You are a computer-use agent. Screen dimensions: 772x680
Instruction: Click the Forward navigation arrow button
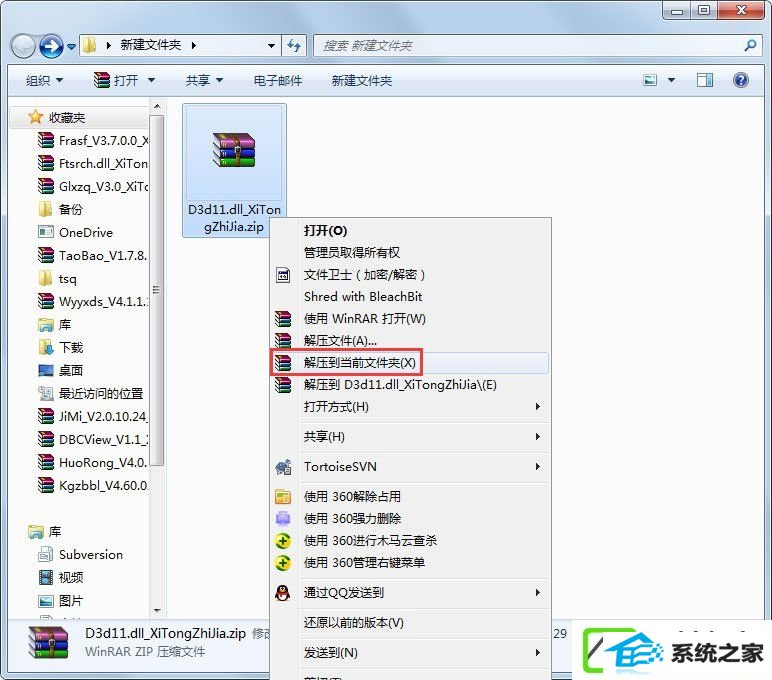click(x=51, y=46)
